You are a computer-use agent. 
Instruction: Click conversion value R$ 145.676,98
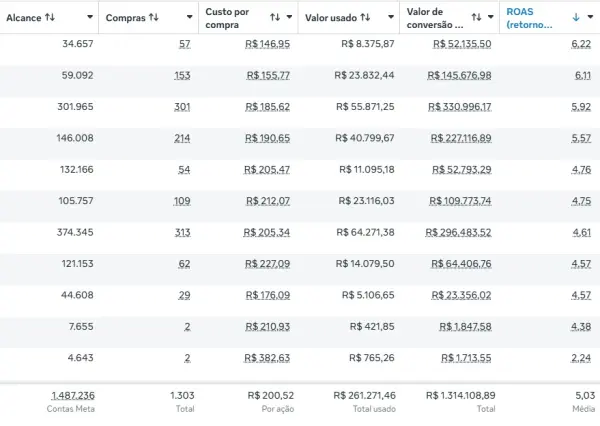(459, 75)
